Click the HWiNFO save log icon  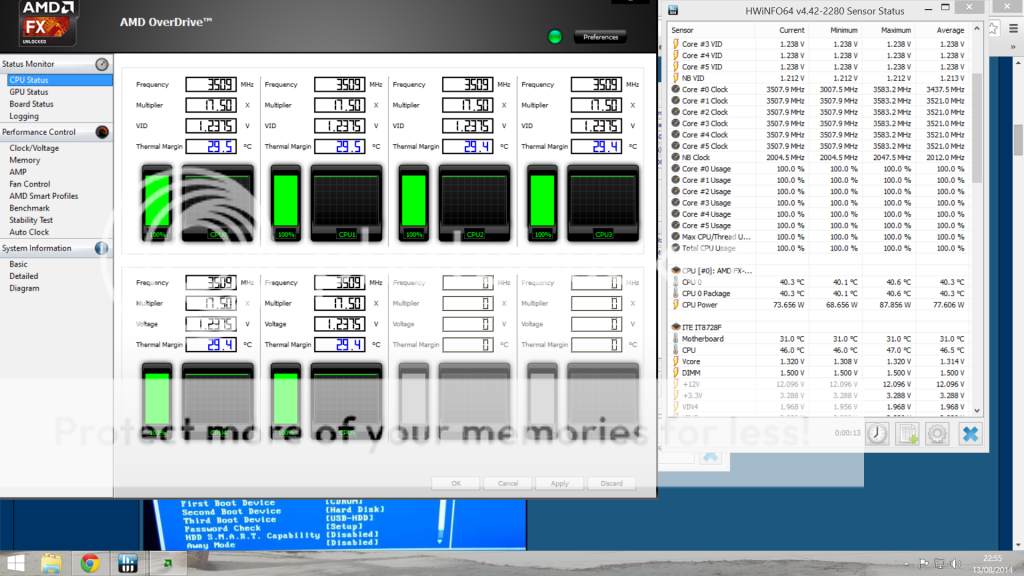click(x=907, y=434)
